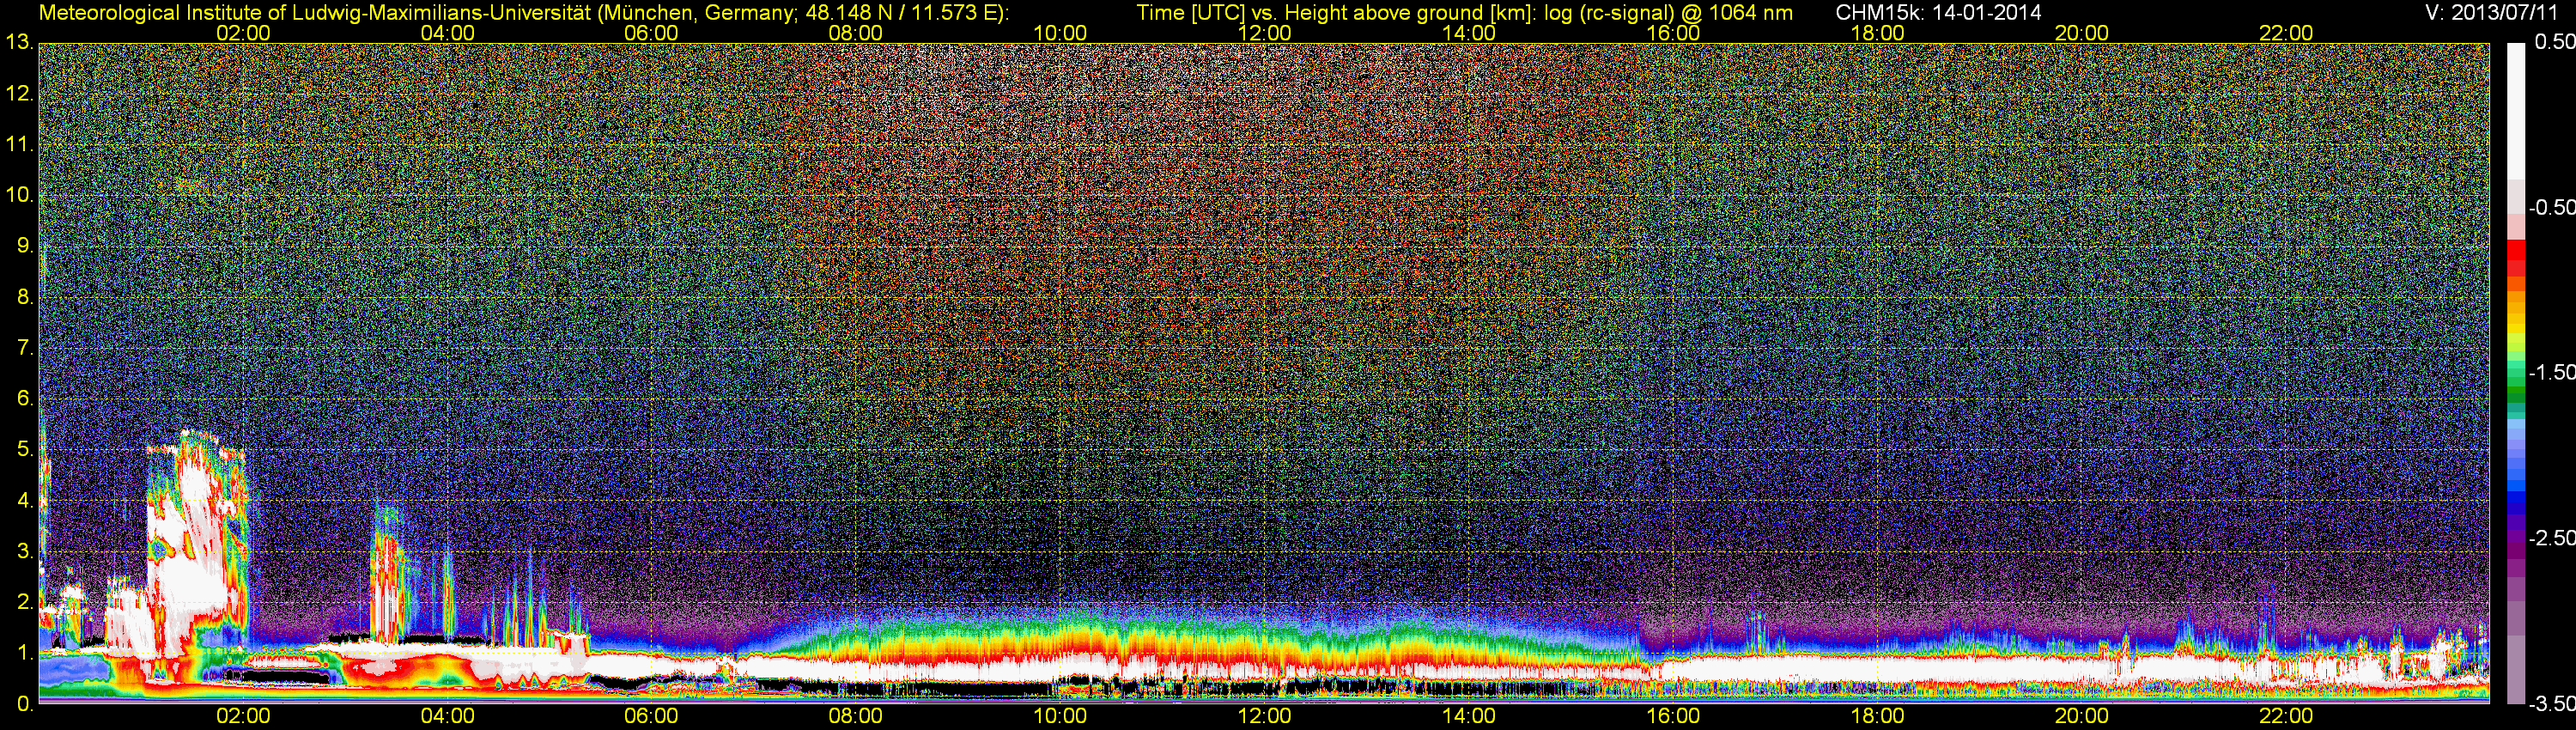Viewport: 2576px width, 730px height.
Task: Click the 14:00 label on the lower time axis
Action: [1469, 716]
